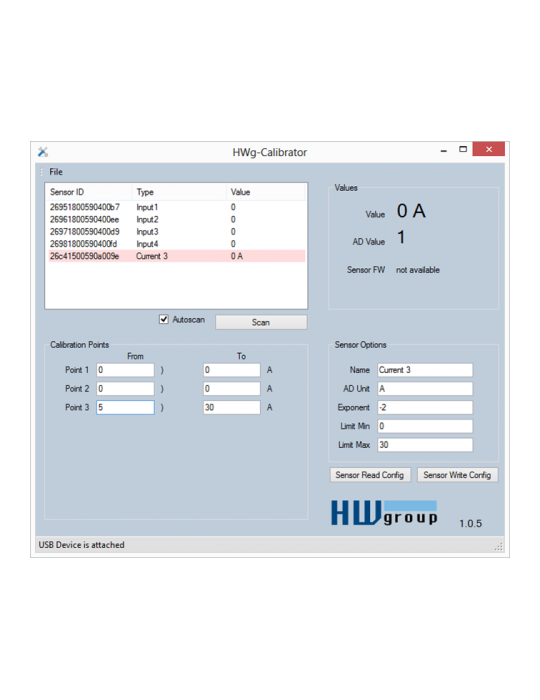Click the Type column header
540x700 pixels.
coord(179,192)
